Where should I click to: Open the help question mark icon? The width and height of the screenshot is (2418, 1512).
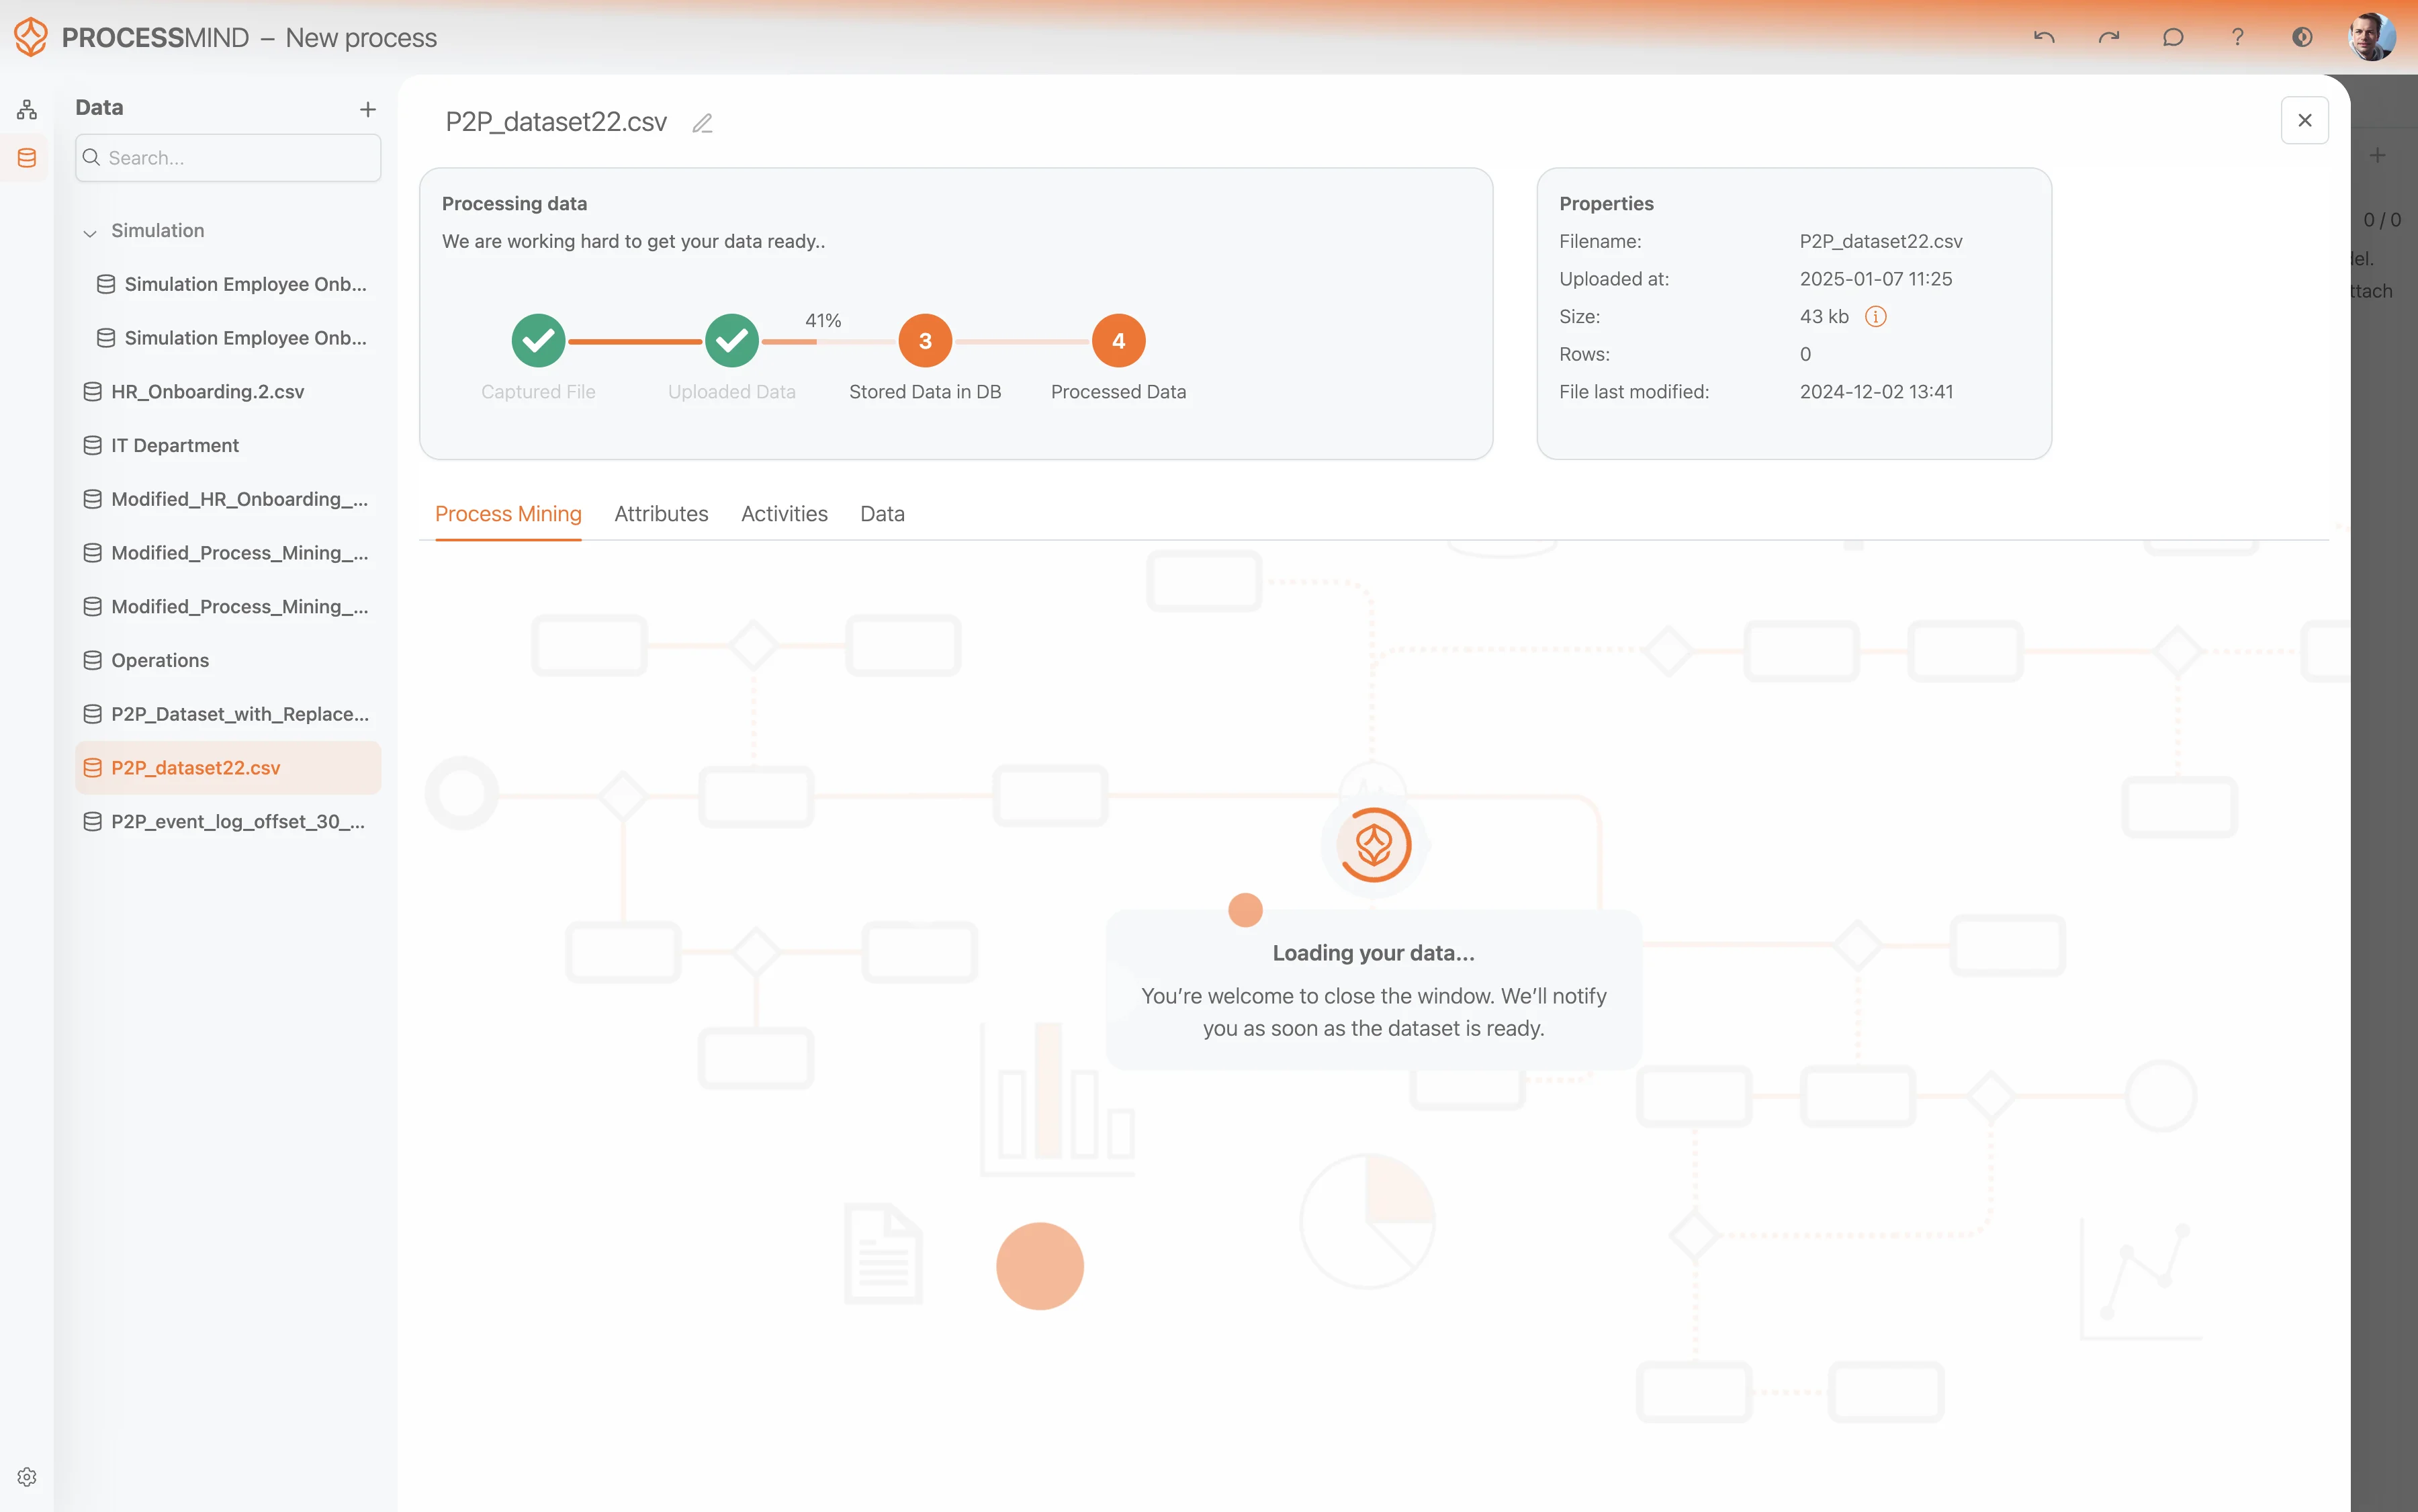pos(2237,37)
